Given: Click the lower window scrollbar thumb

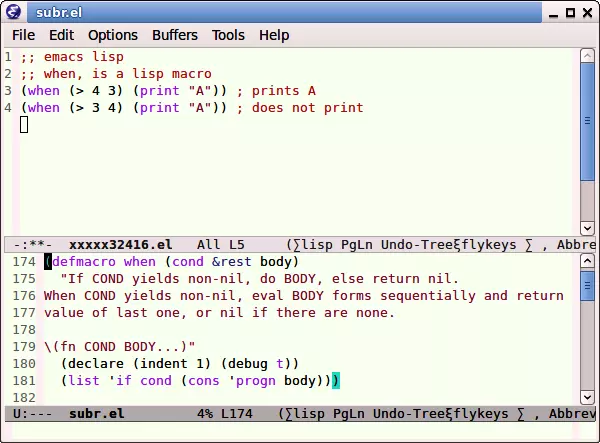Looking at the screenshot, I should (587, 285).
